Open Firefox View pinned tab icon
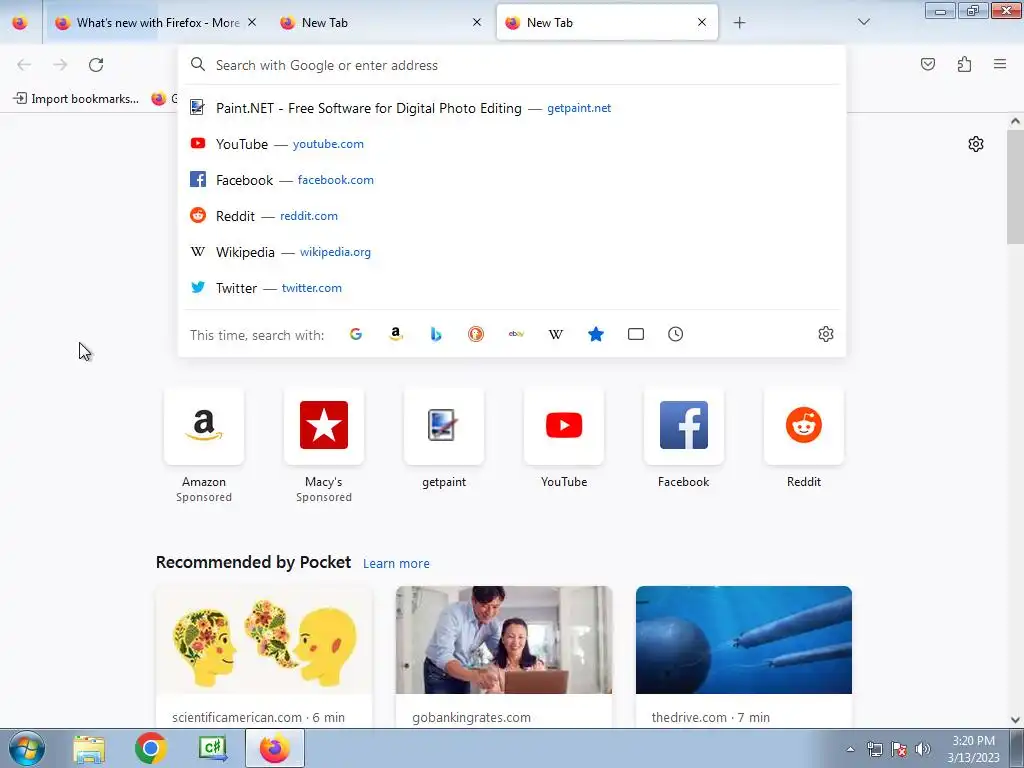The width and height of the screenshot is (1024, 768). point(20,23)
